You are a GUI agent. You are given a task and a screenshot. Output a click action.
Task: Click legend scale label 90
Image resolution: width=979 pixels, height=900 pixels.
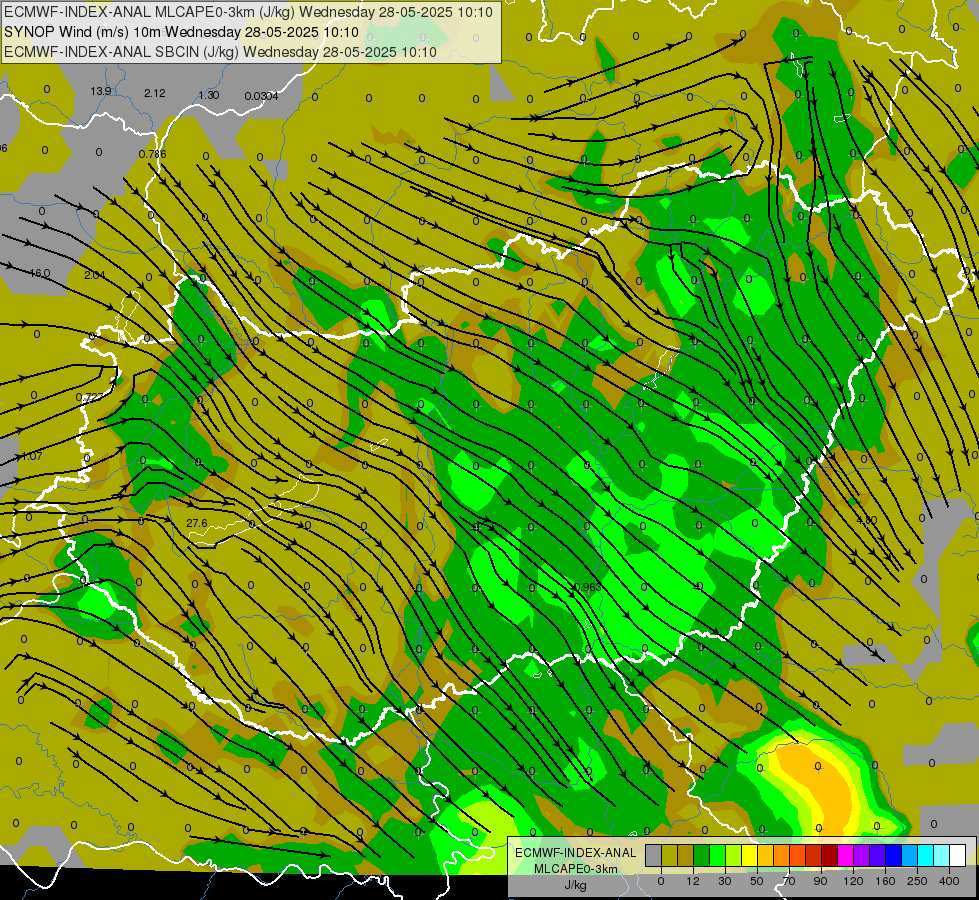(820, 881)
